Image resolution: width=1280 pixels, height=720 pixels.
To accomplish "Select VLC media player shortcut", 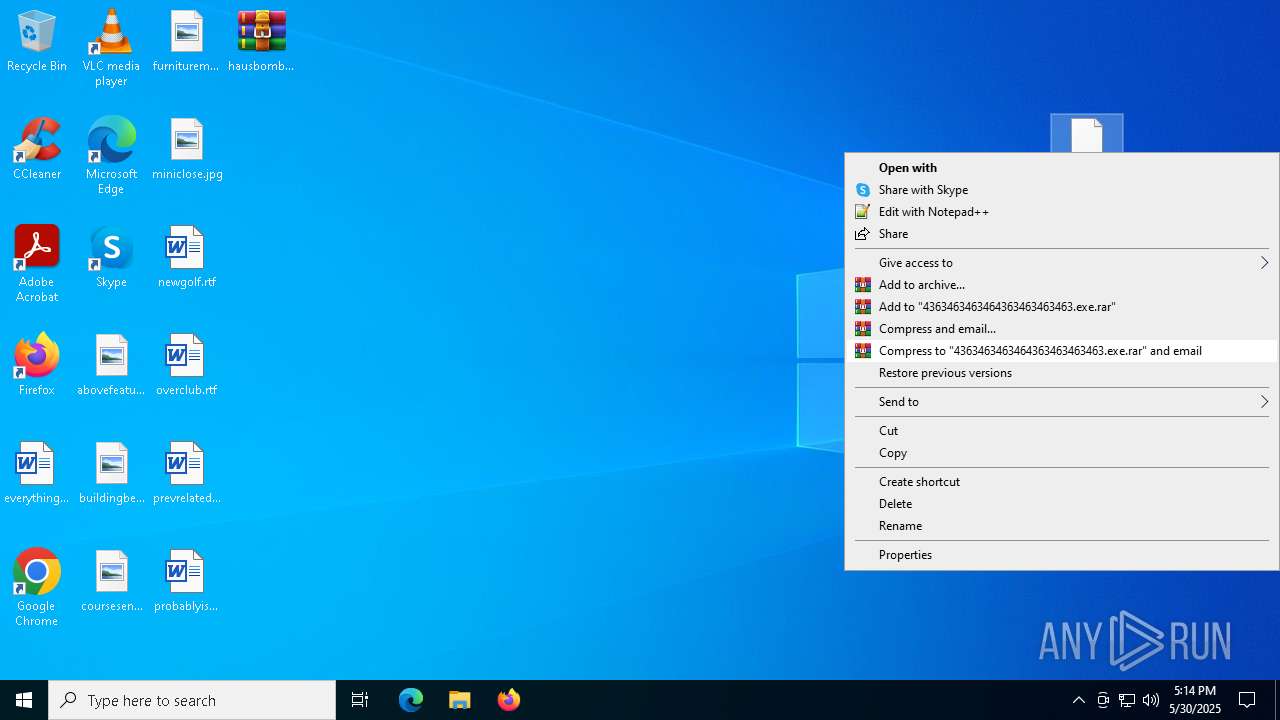I will pos(111,48).
